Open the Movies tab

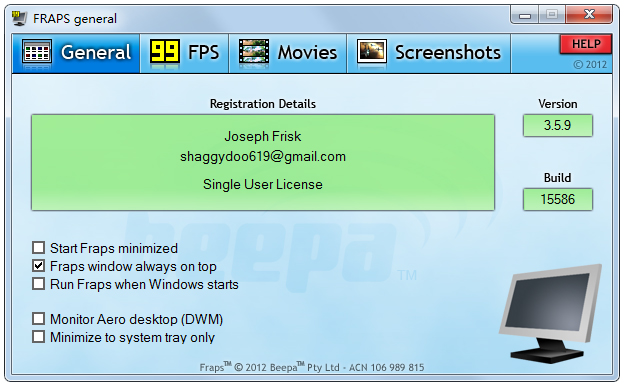tap(288, 53)
